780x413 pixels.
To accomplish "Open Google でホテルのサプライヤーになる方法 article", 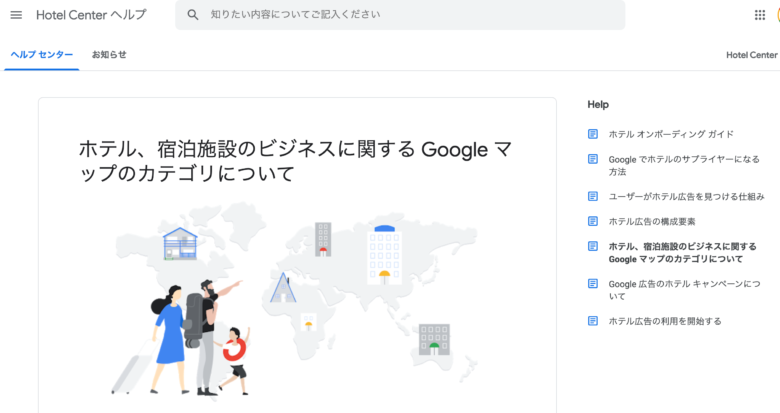I will (x=684, y=165).
